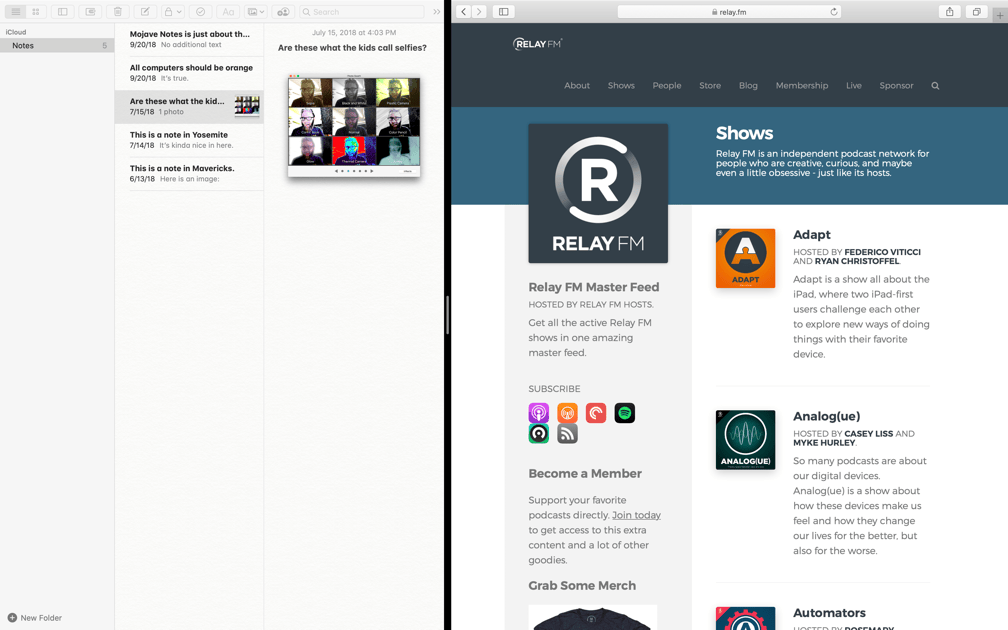
Task: Open the add photo media dropdown
Action: click(x=256, y=12)
